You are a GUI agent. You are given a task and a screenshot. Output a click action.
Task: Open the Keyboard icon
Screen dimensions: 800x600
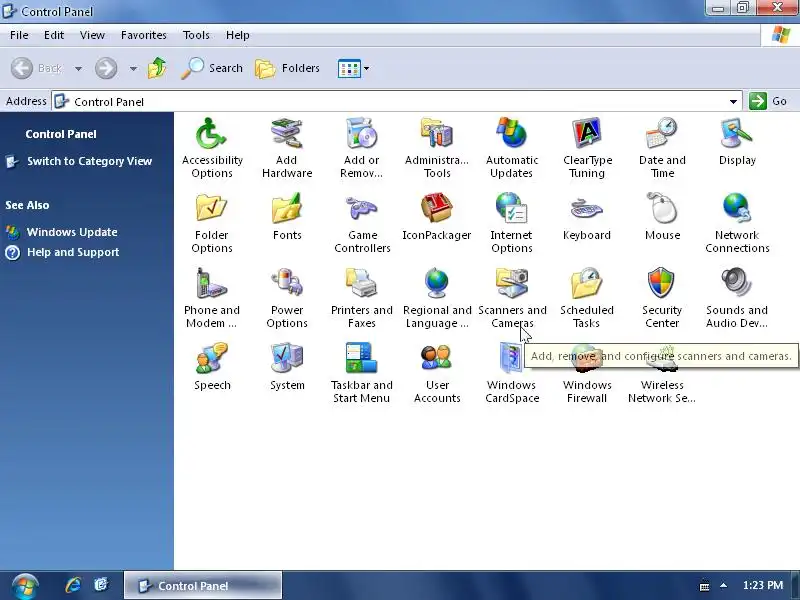(587, 208)
